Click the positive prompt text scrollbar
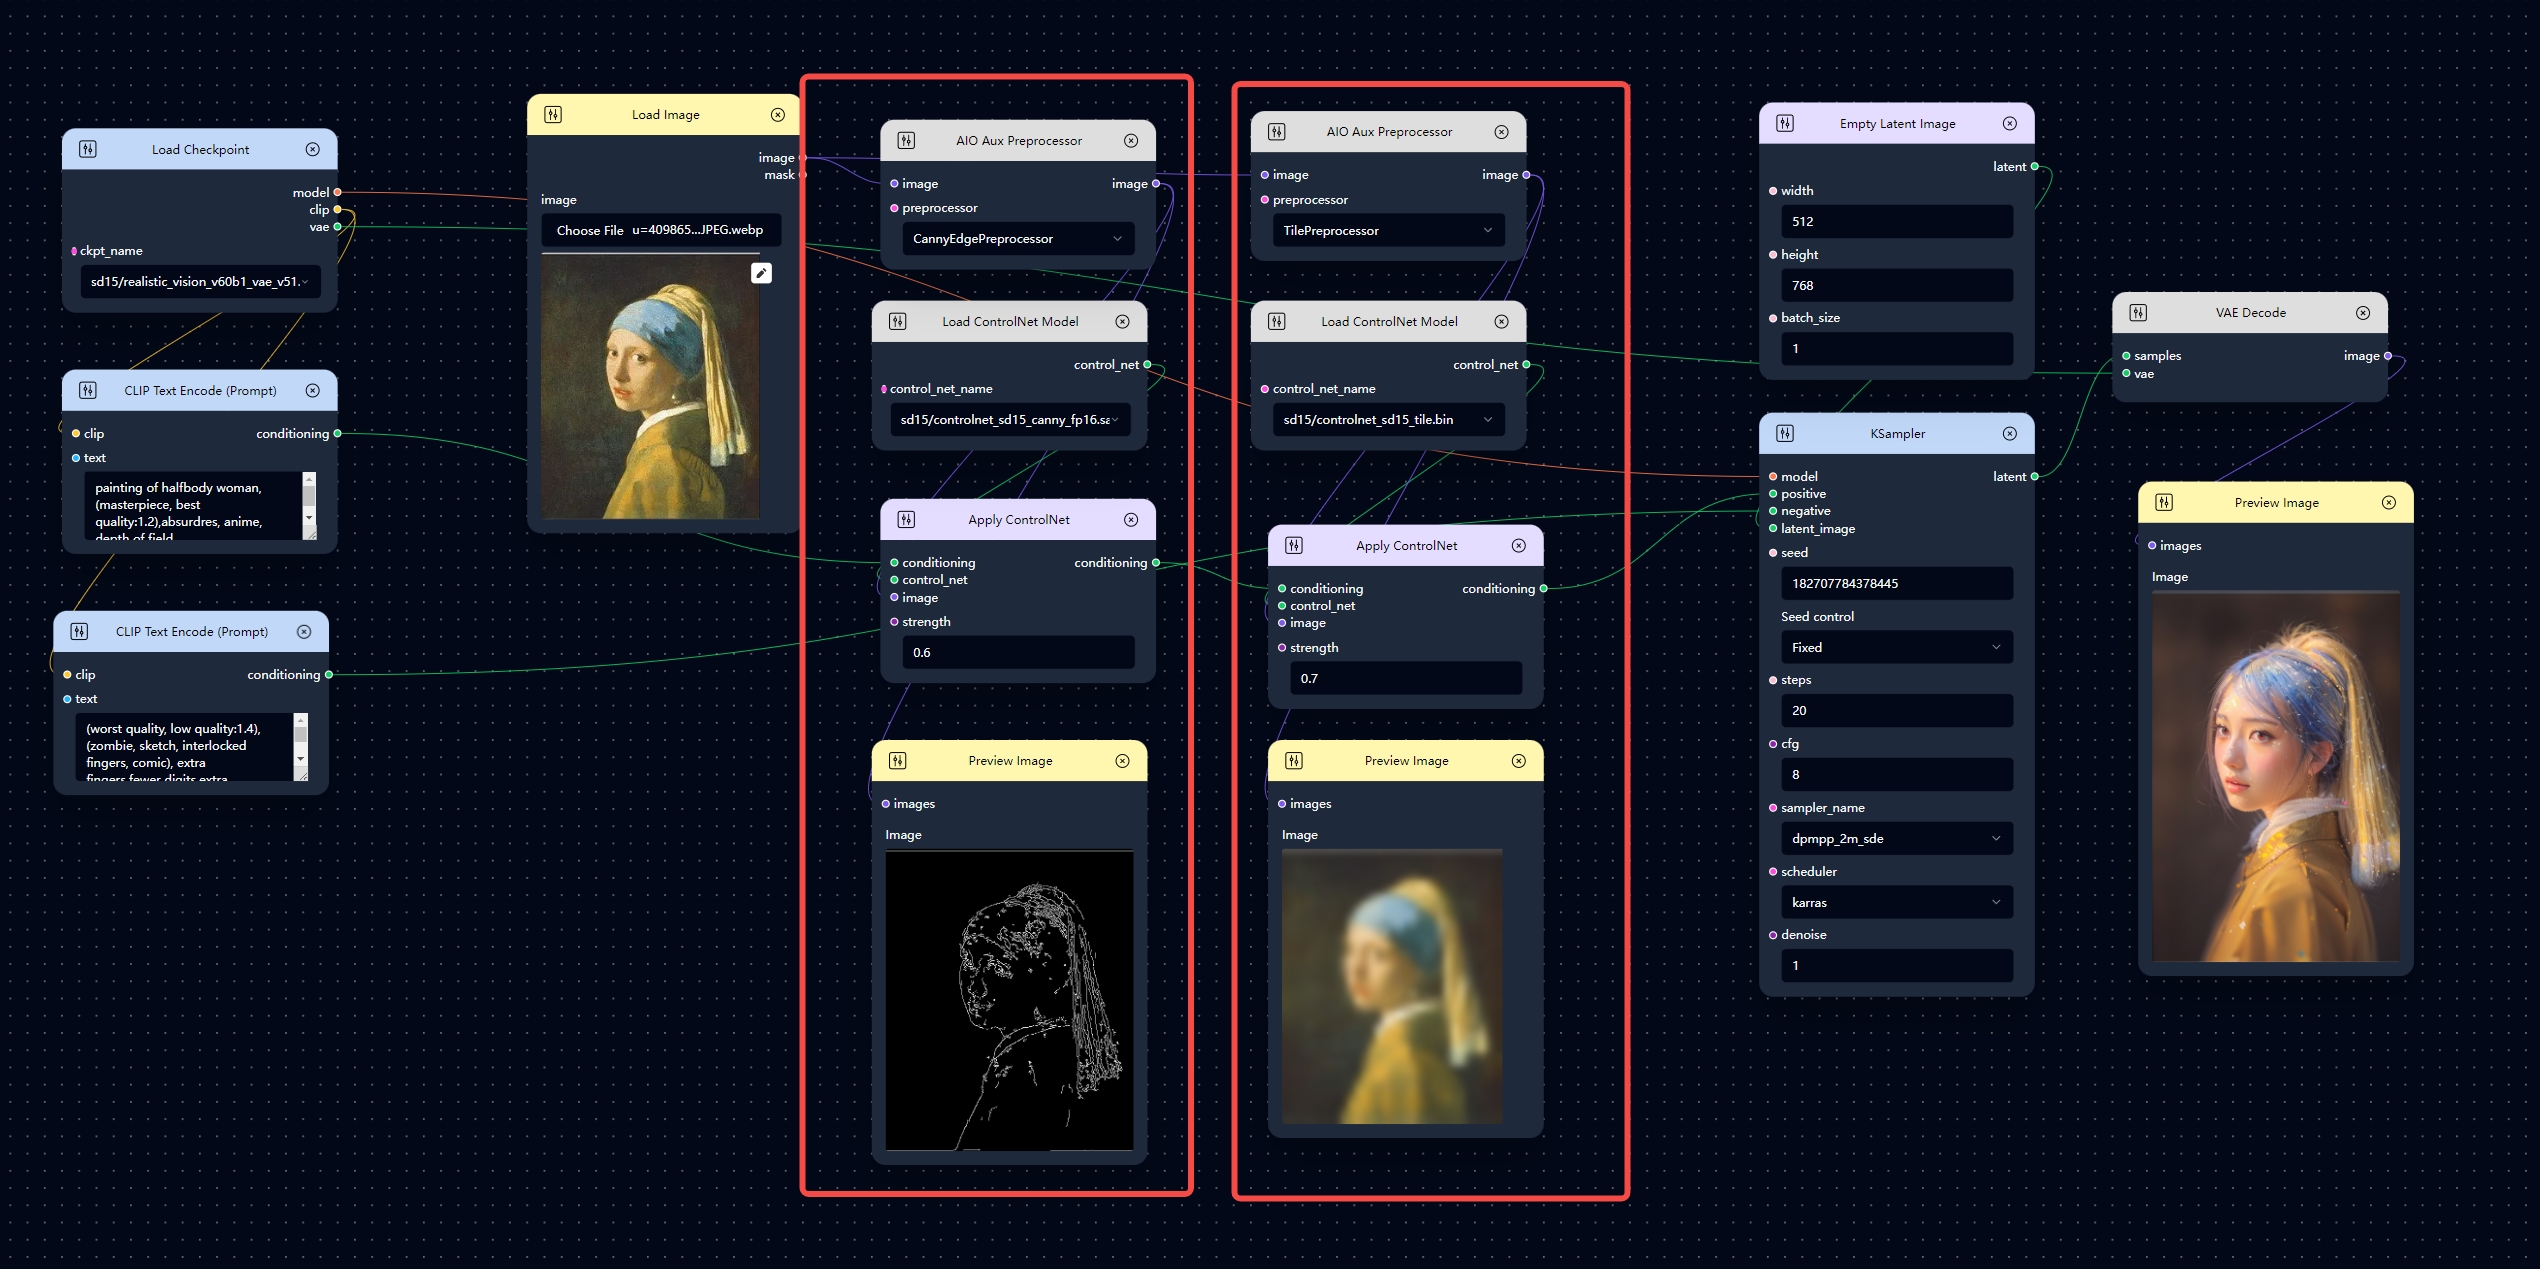Viewport: 2540px width, 1269px height. pos(309,498)
